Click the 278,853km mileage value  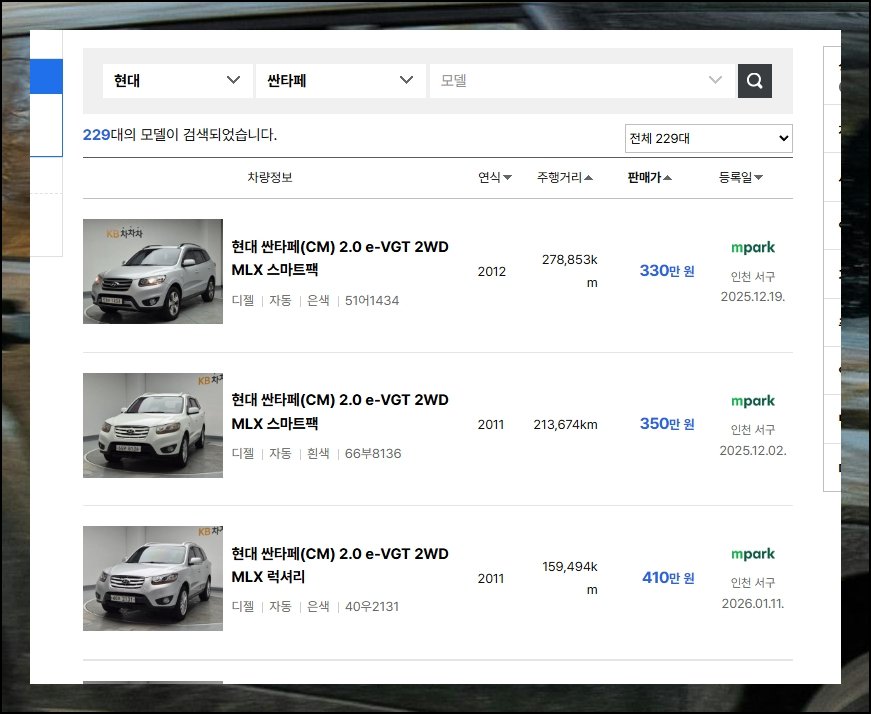point(569,271)
